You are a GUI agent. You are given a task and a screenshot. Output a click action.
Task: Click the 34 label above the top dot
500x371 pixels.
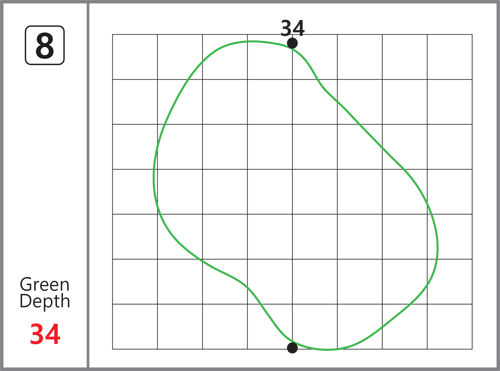293,28
